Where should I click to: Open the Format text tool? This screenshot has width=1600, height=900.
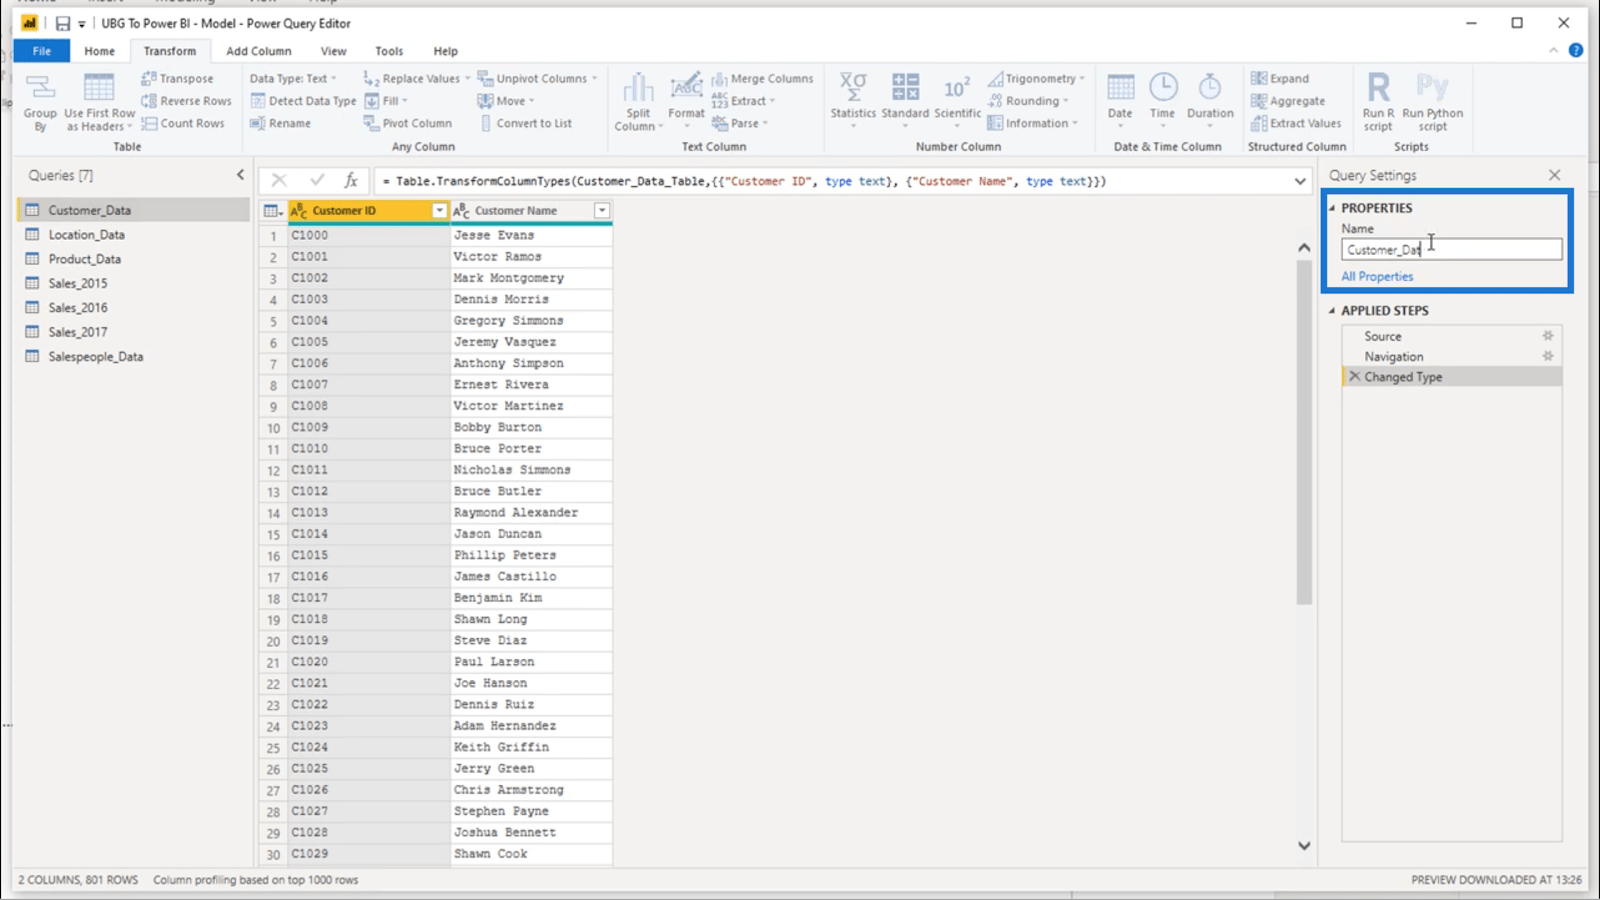point(686,100)
